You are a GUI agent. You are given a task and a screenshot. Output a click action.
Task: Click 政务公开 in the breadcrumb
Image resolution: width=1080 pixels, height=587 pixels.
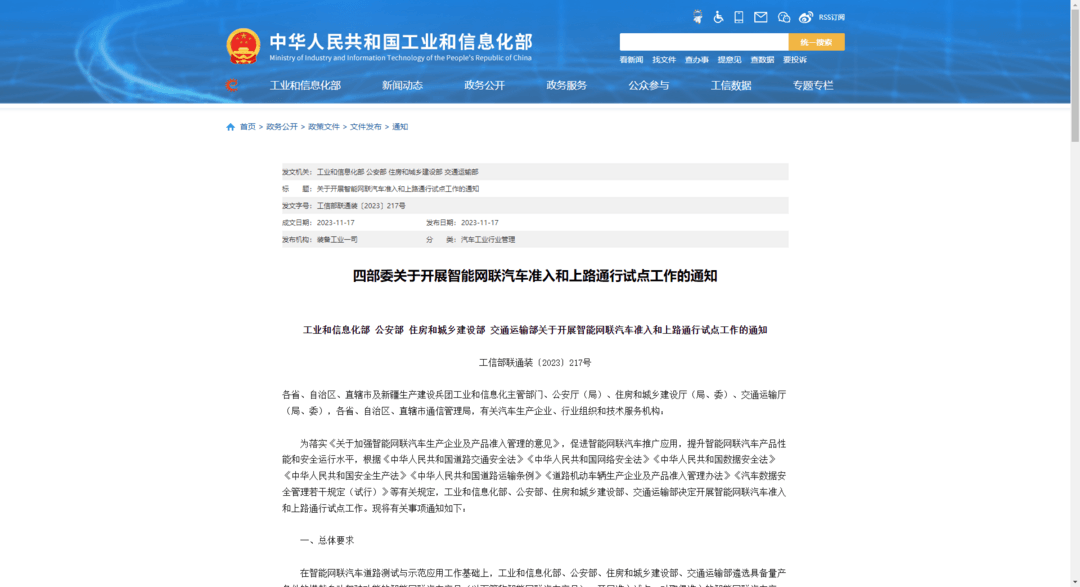pyautogui.click(x=282, y=127)
